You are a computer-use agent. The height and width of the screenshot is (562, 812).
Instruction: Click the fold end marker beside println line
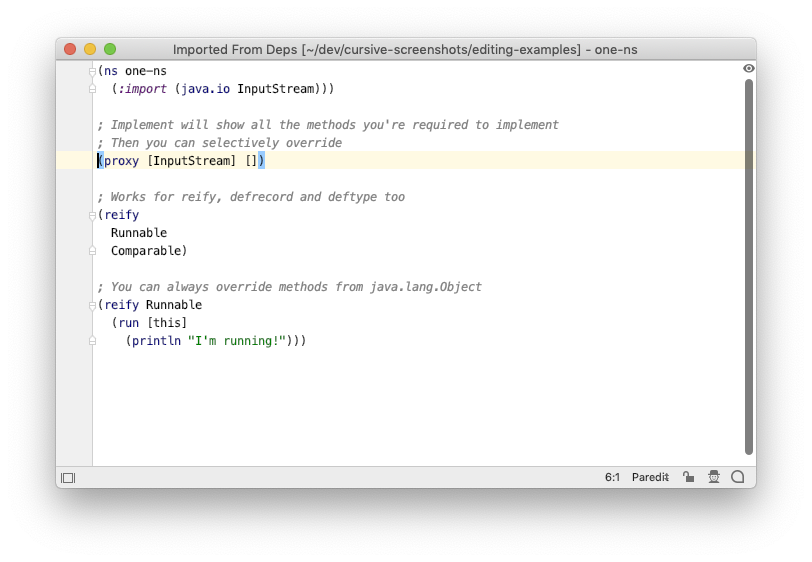[x=92, y=341]
